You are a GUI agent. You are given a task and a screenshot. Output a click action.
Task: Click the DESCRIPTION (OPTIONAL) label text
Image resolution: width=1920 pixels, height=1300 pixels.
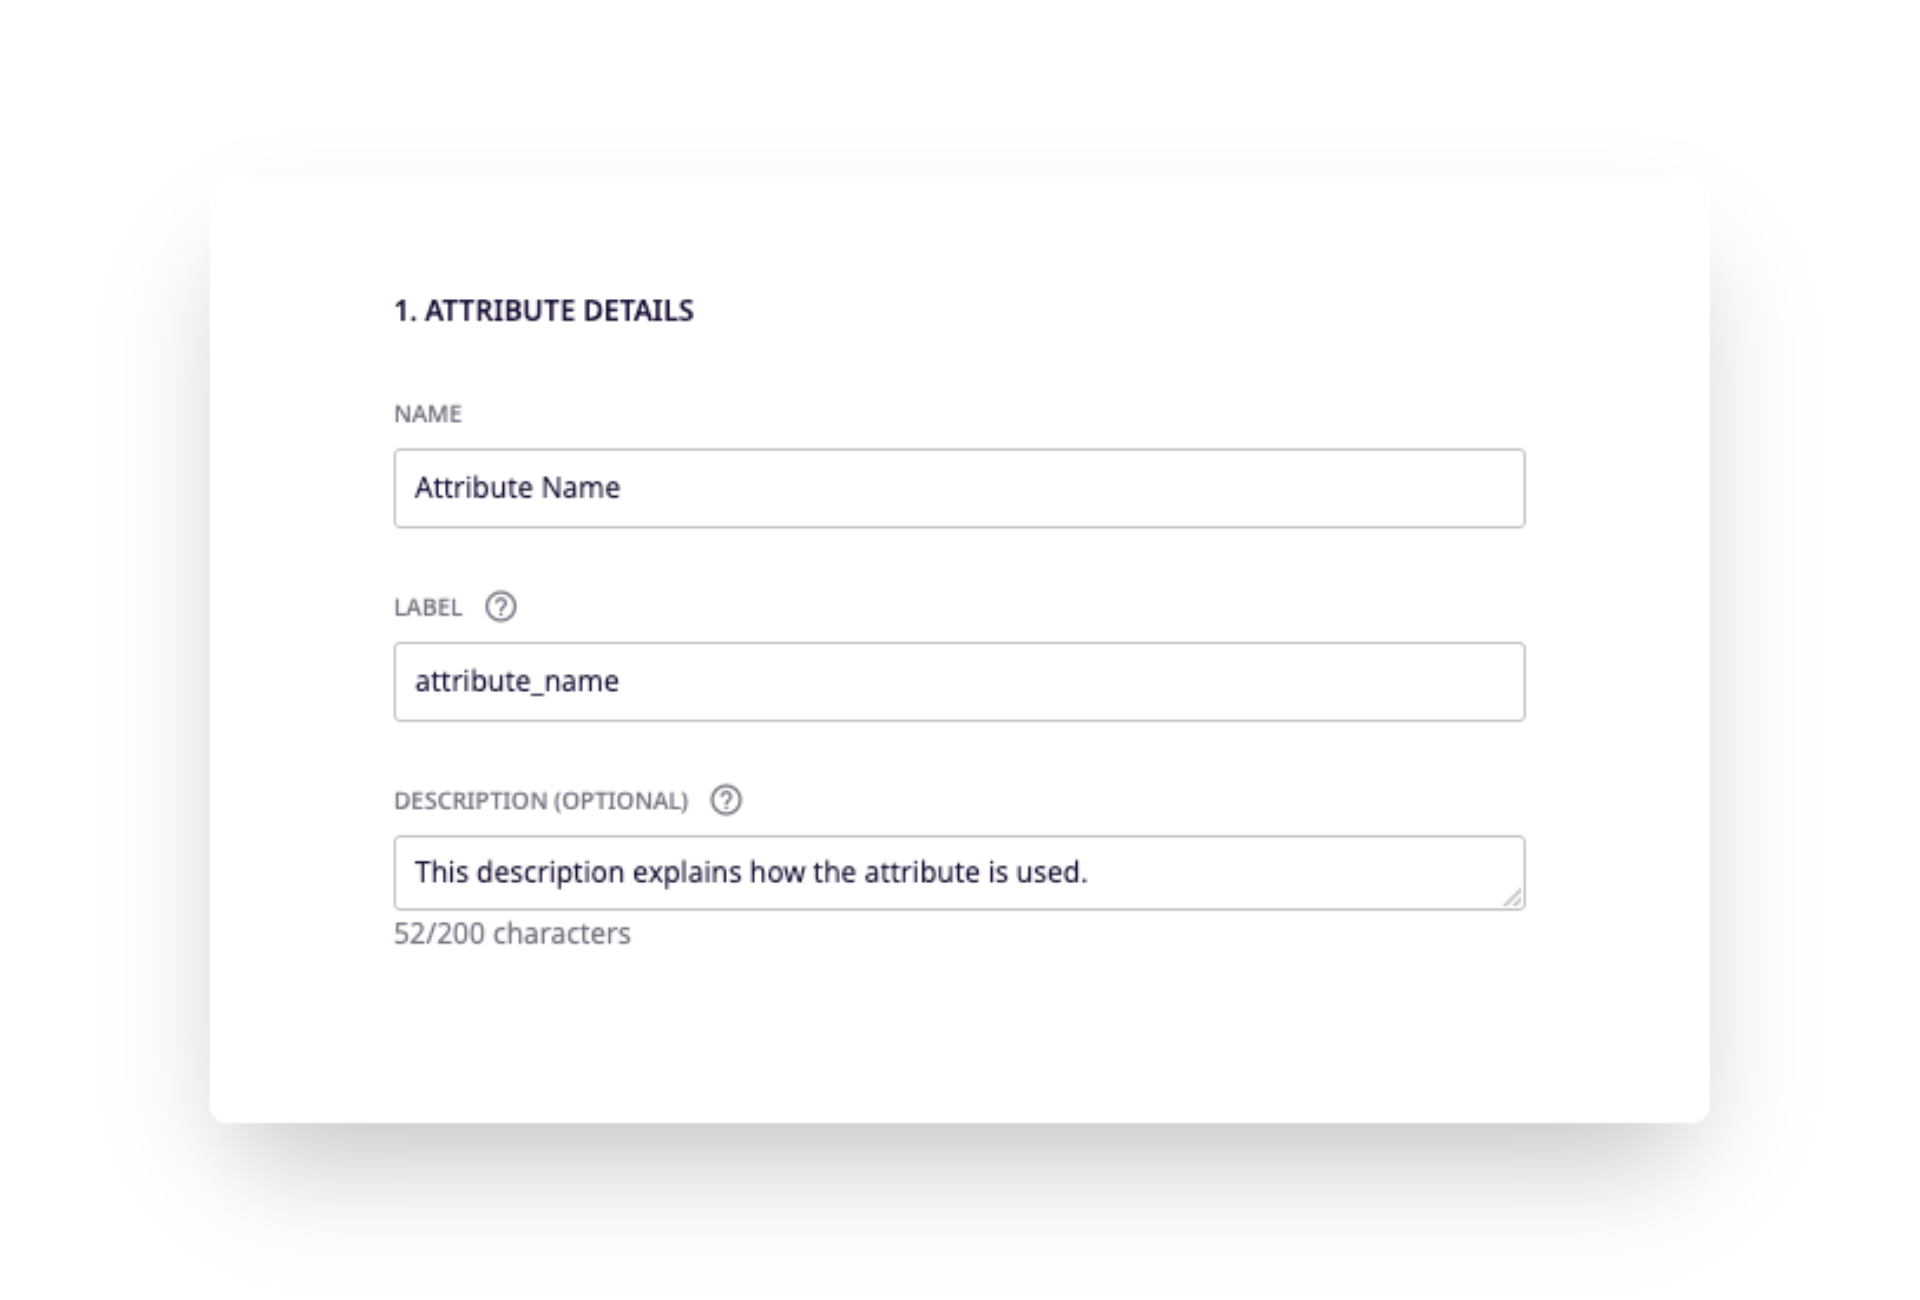coord(541,800)
